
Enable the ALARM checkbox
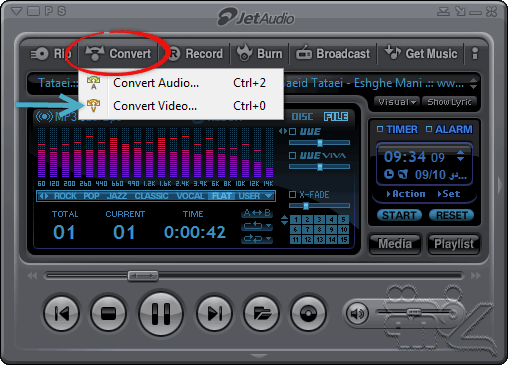pos(429,129)
